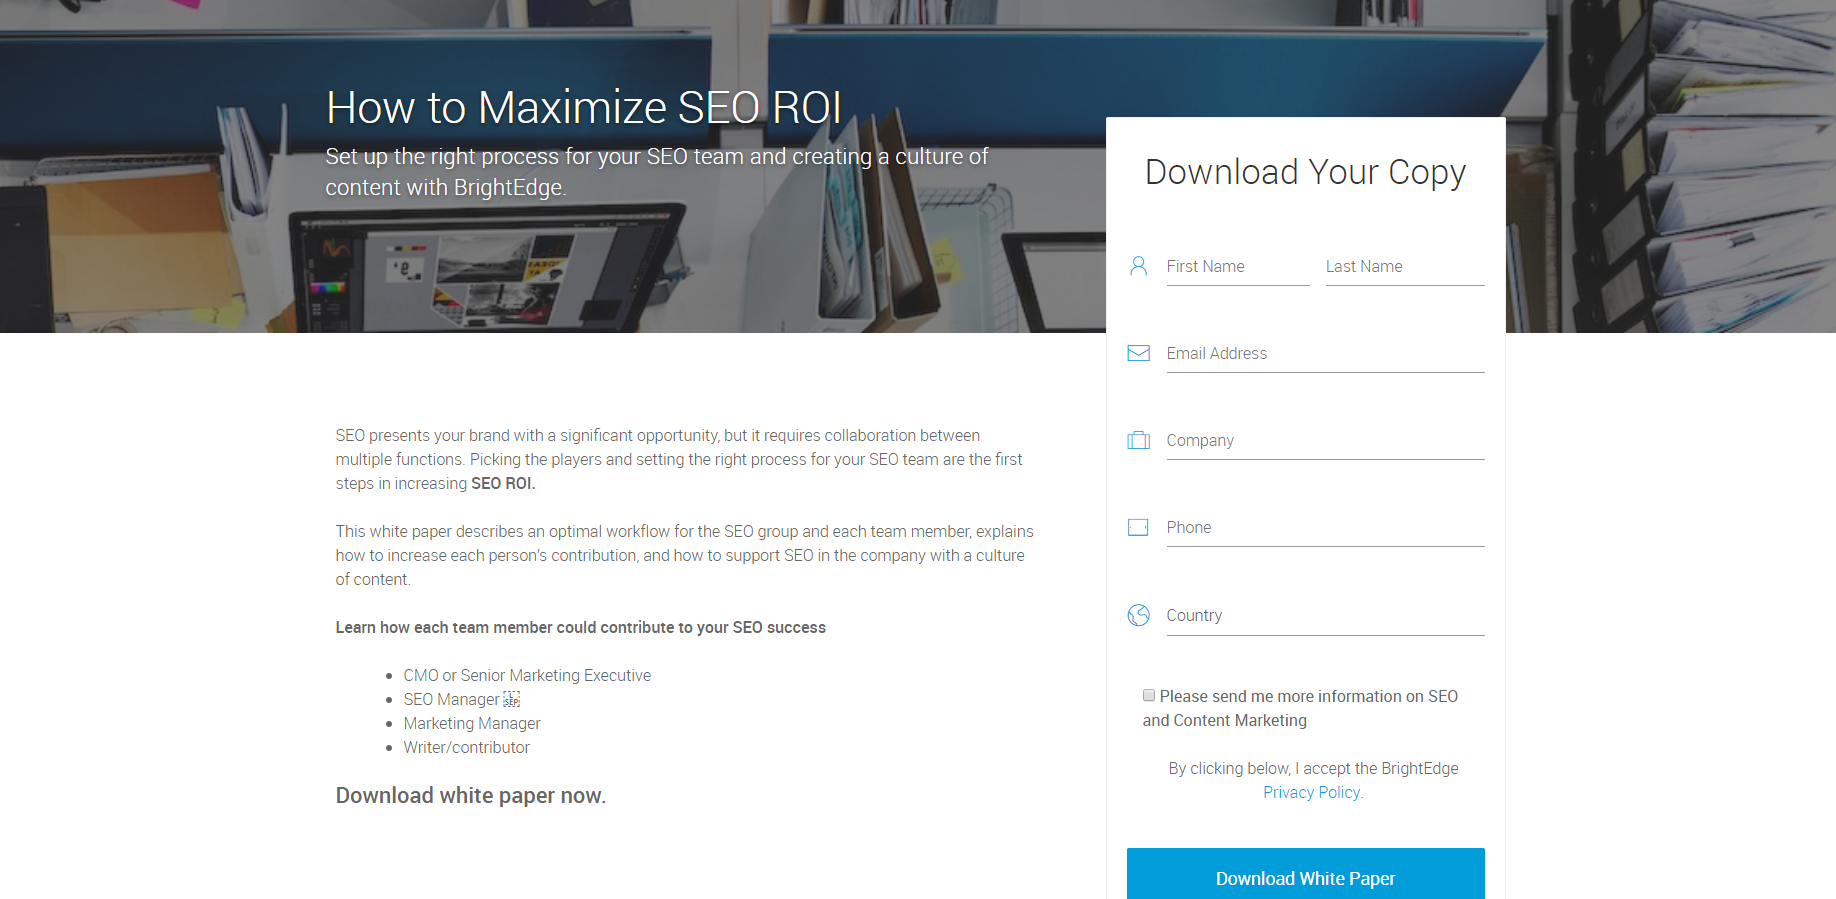Image resolution: width=1836 pixels, height=899 pixels.
Task: Focus the Email Address input field
Action: click(x=1325, y=354)
